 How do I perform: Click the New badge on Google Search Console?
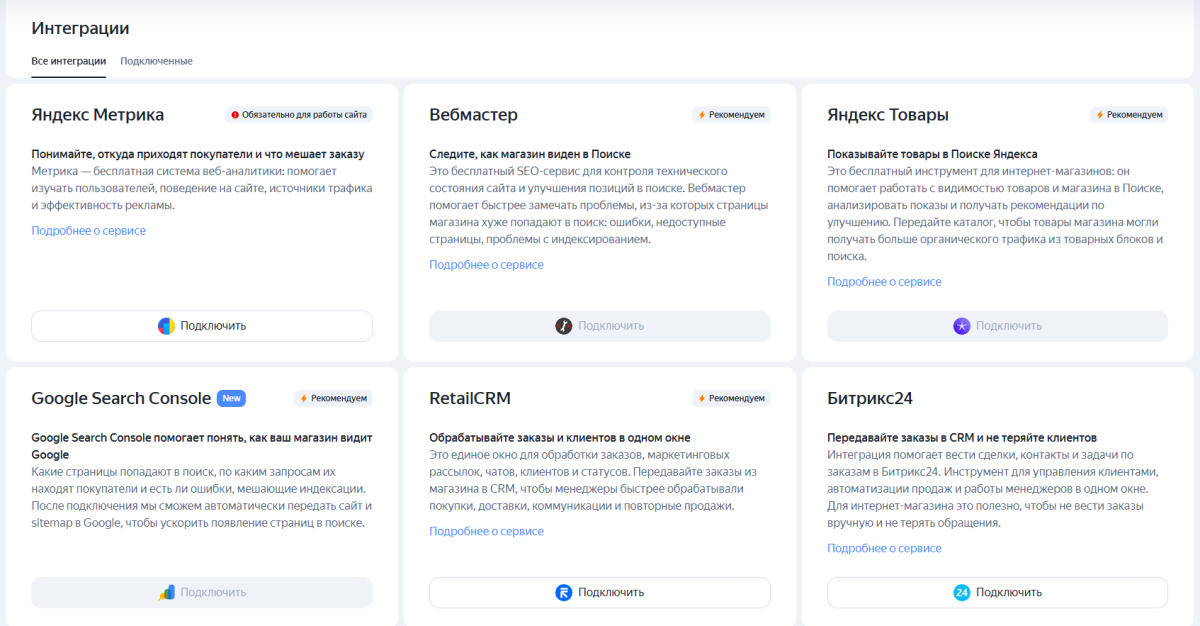tap(231, 398)
